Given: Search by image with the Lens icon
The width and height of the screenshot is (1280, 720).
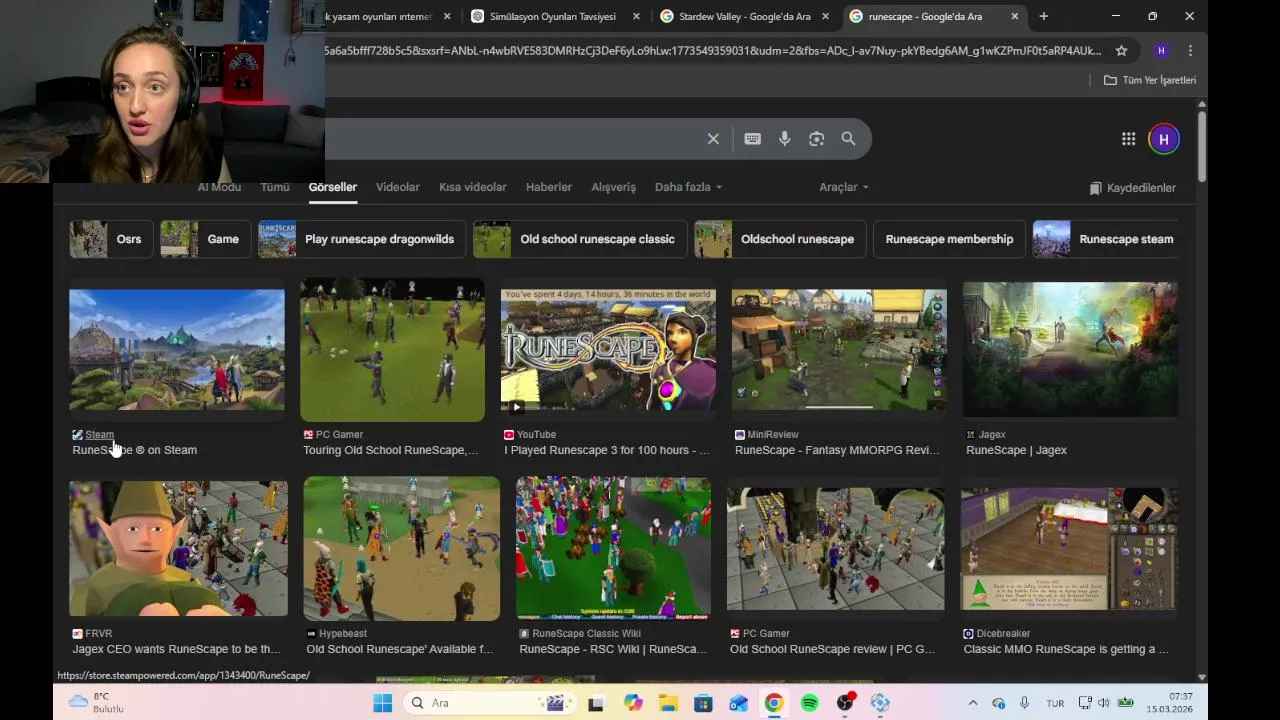Looking at the screenshot, I should pyautogui.click(x=817, y=139).
